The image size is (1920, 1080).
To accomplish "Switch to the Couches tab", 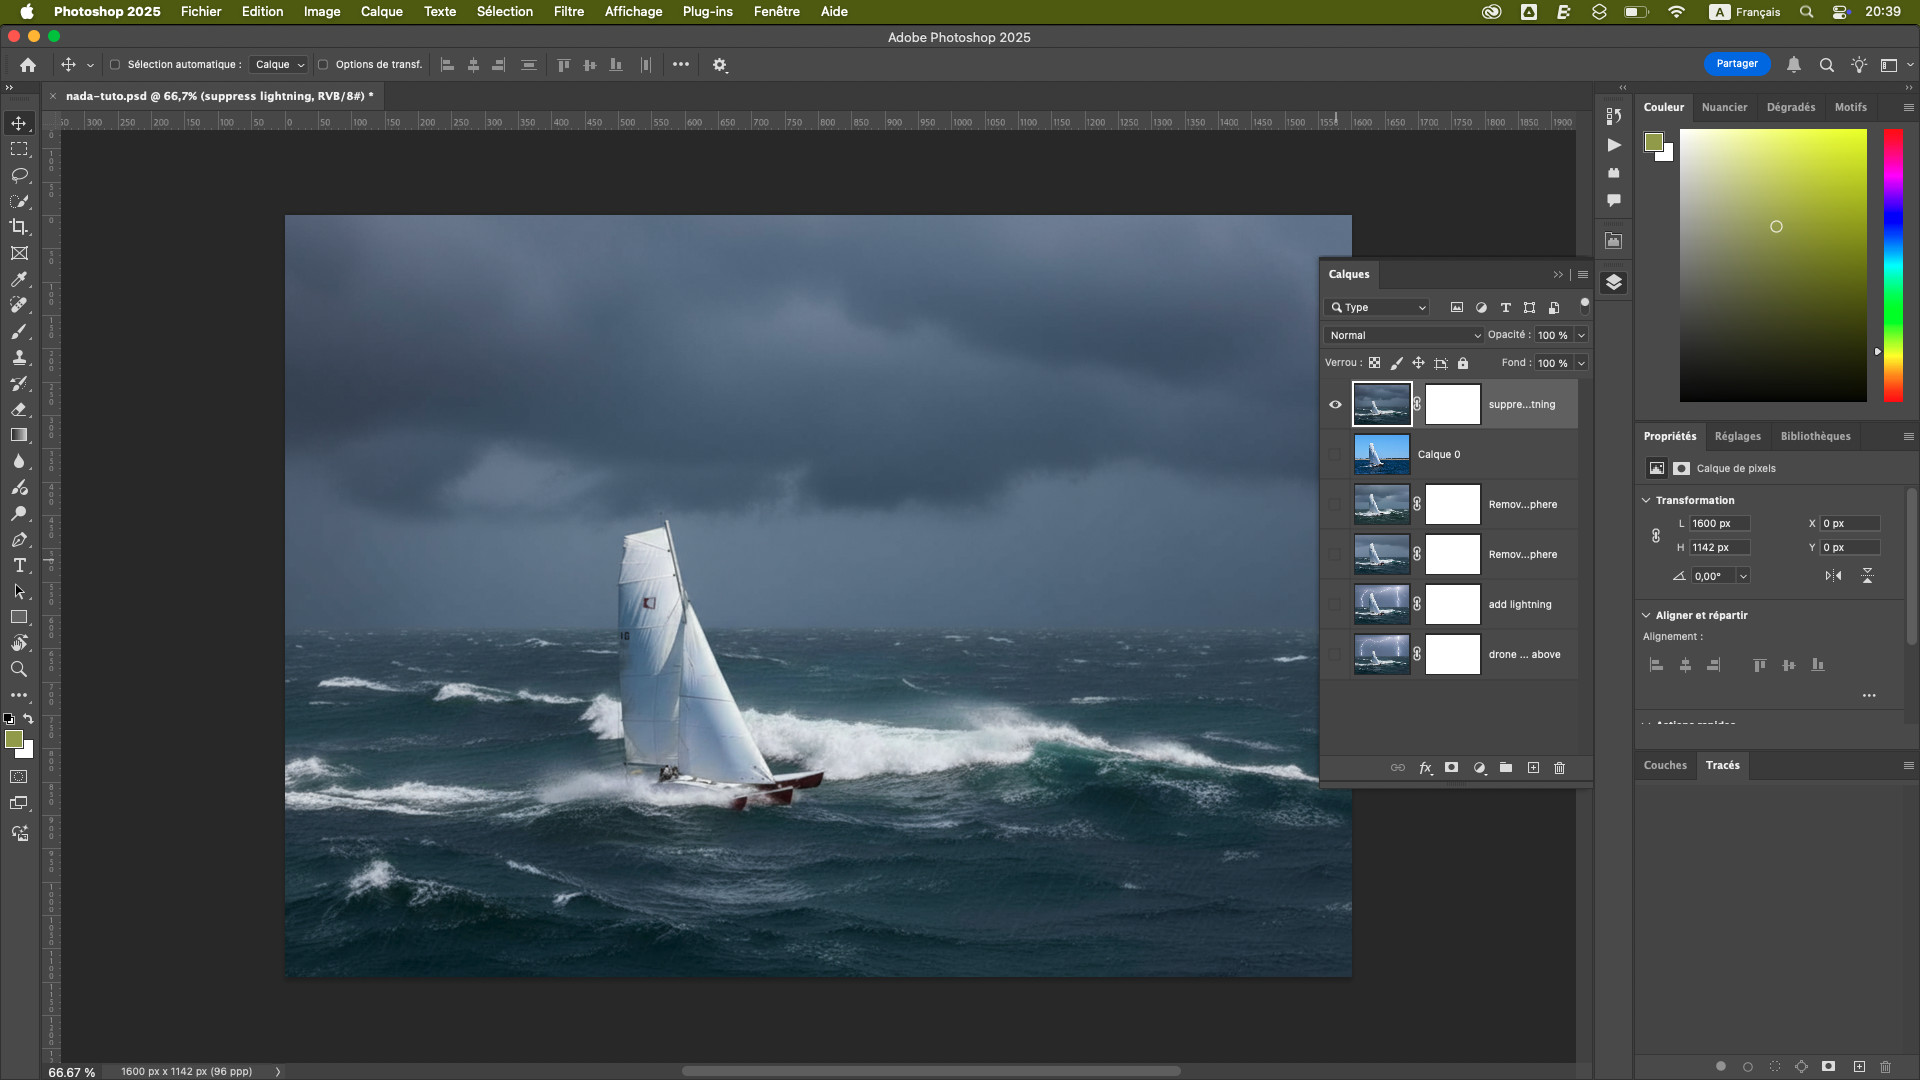I will (1665, 766).
